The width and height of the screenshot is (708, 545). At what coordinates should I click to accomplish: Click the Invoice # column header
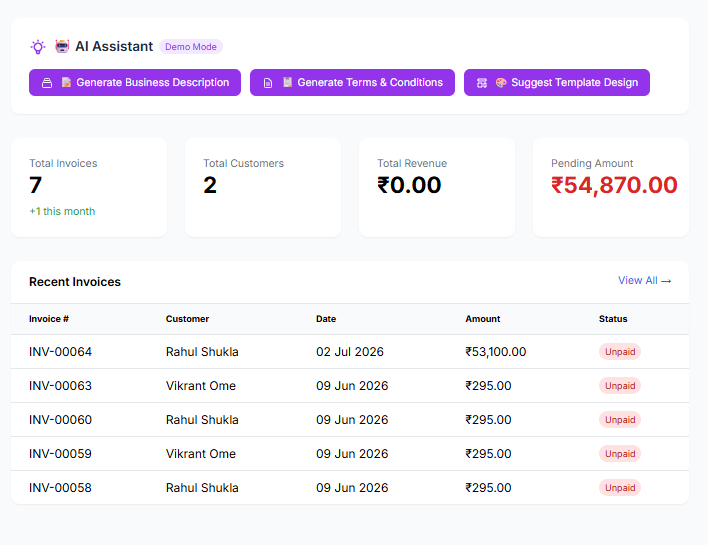(x=49, y=319)
